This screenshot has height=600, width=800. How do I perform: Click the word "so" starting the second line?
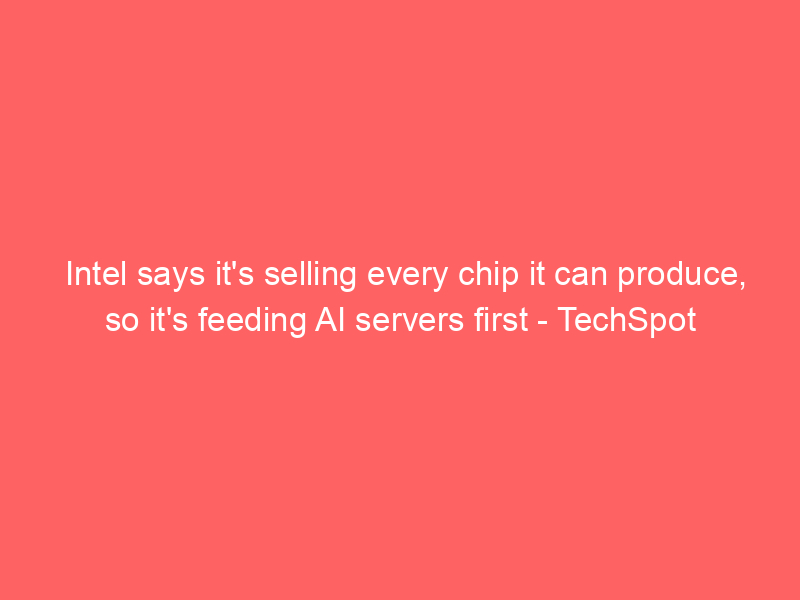(x=122, y=322)
